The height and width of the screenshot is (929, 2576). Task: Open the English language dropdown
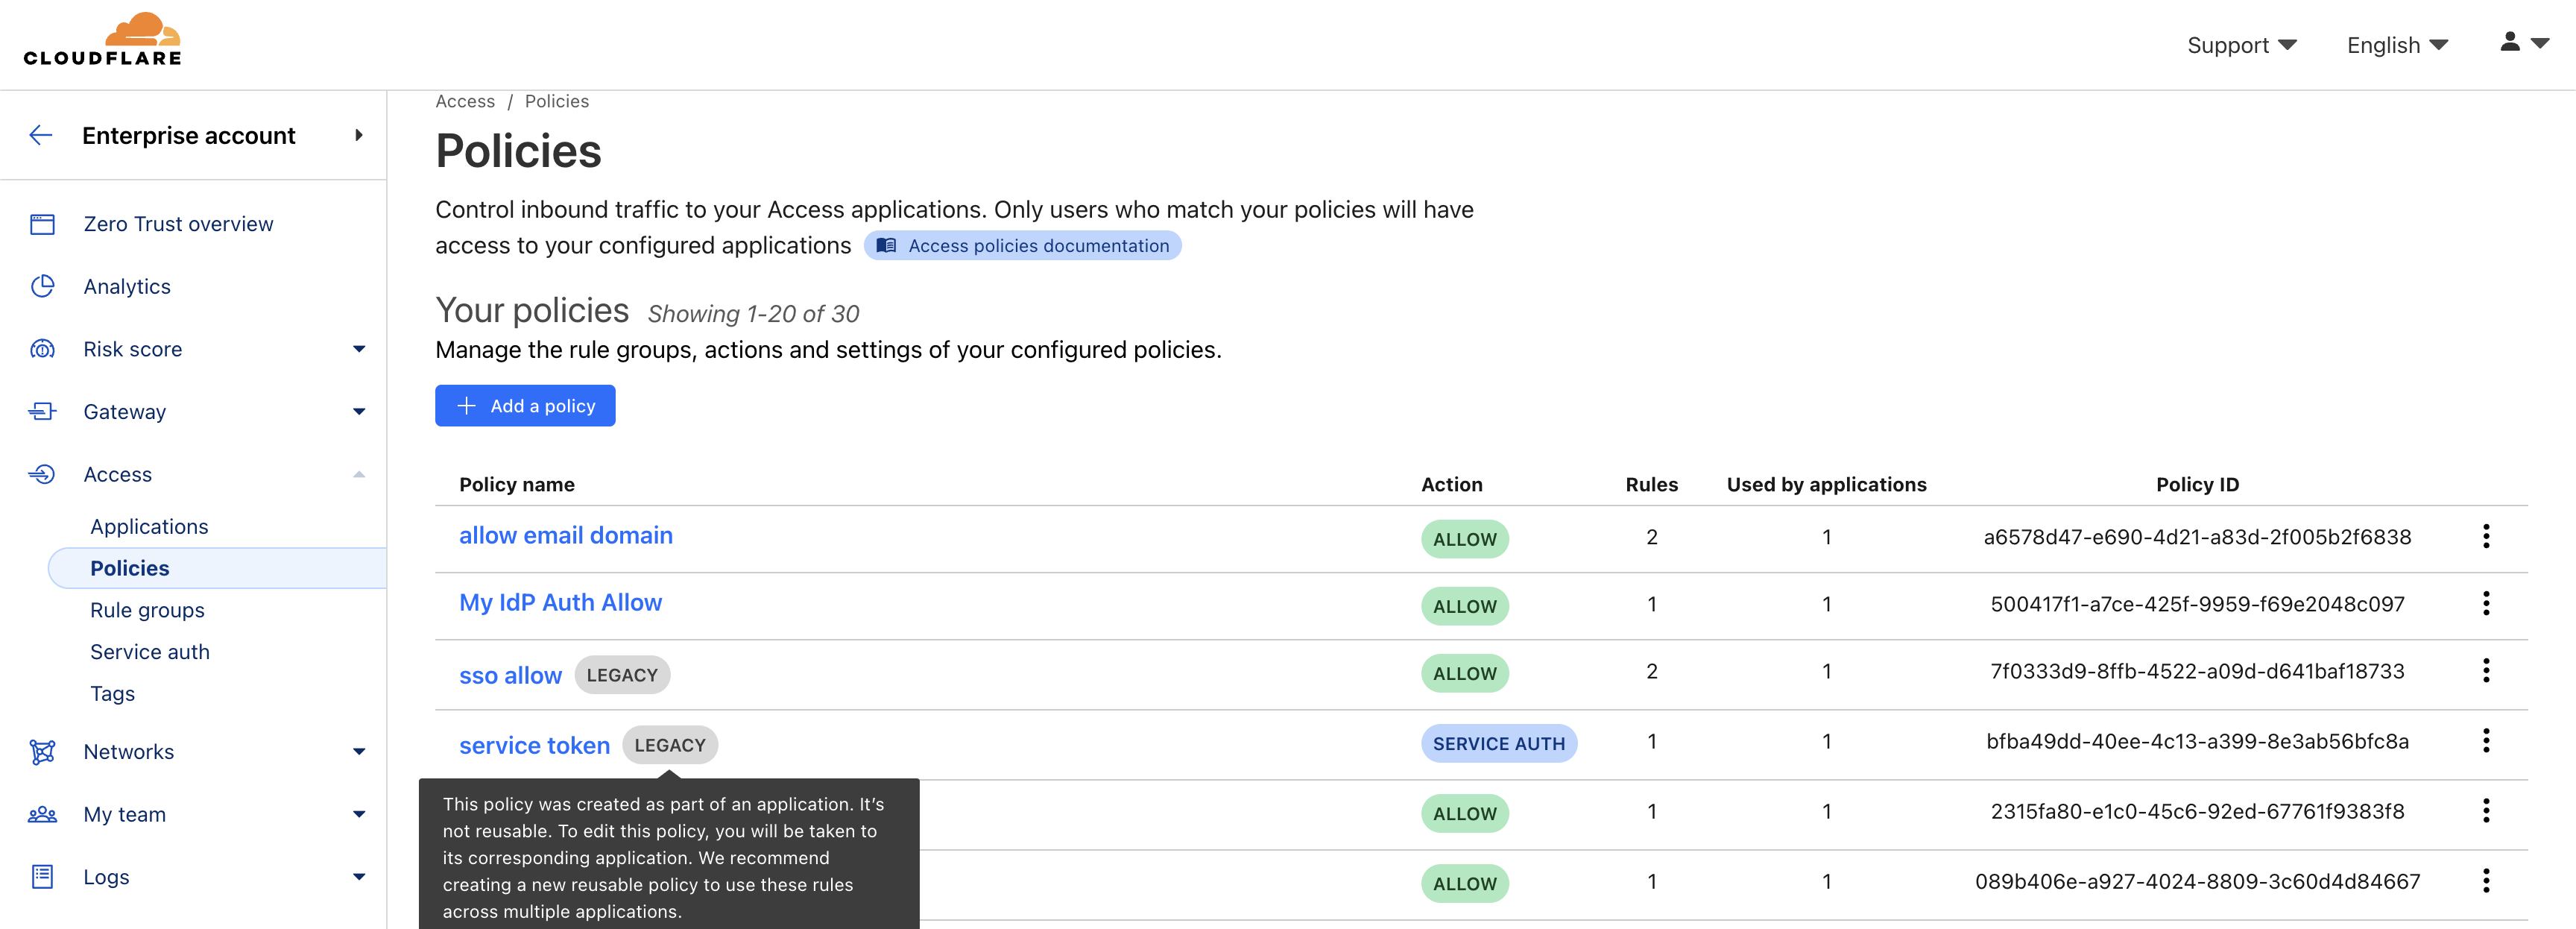point(2396,45)
